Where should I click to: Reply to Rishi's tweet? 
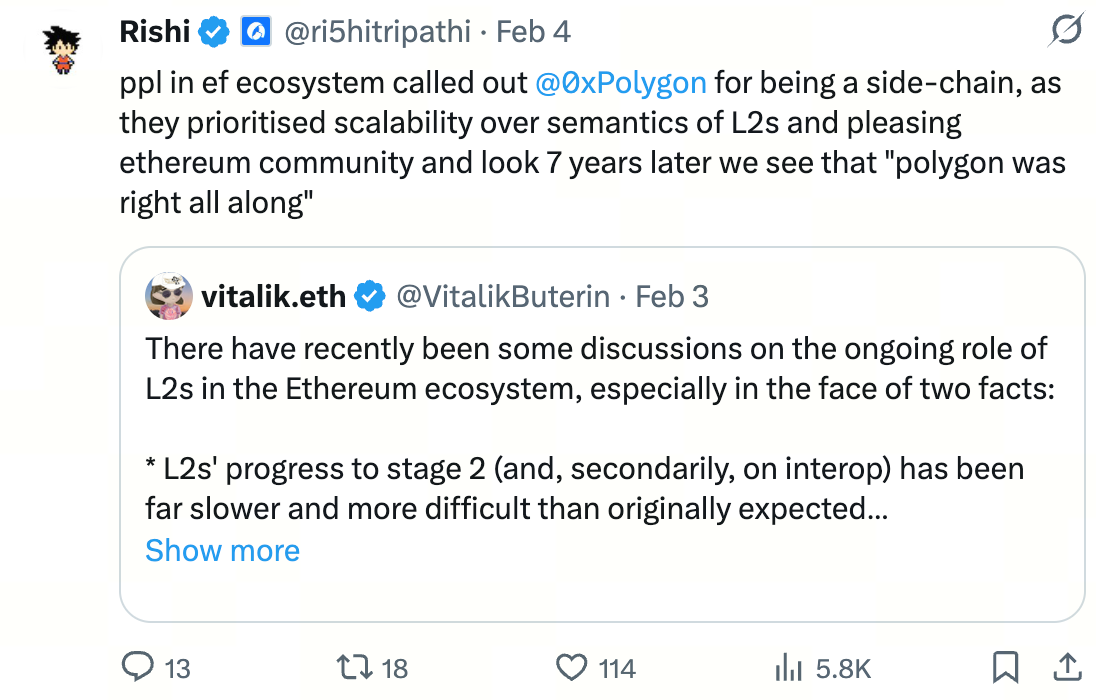[136, 667]
